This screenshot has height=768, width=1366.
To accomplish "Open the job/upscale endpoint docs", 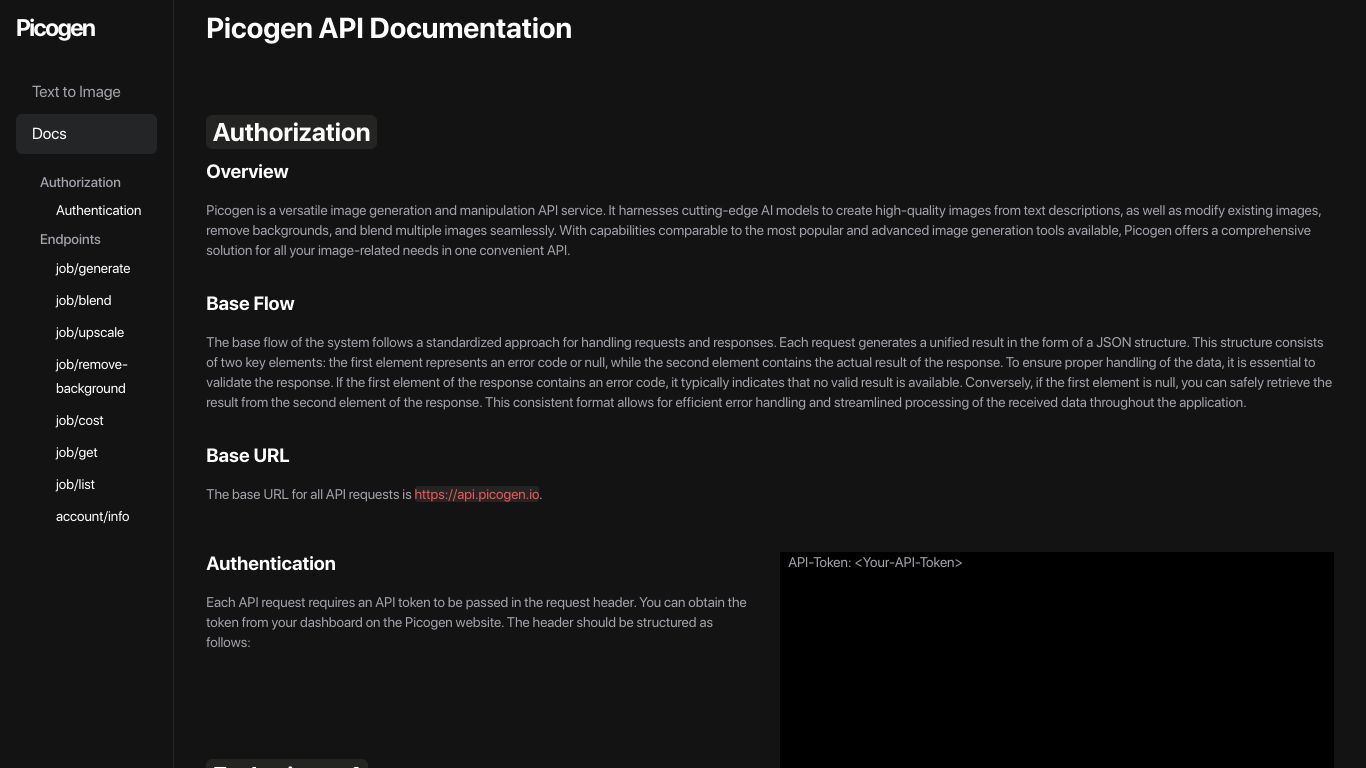I will (x=90, y=332).
